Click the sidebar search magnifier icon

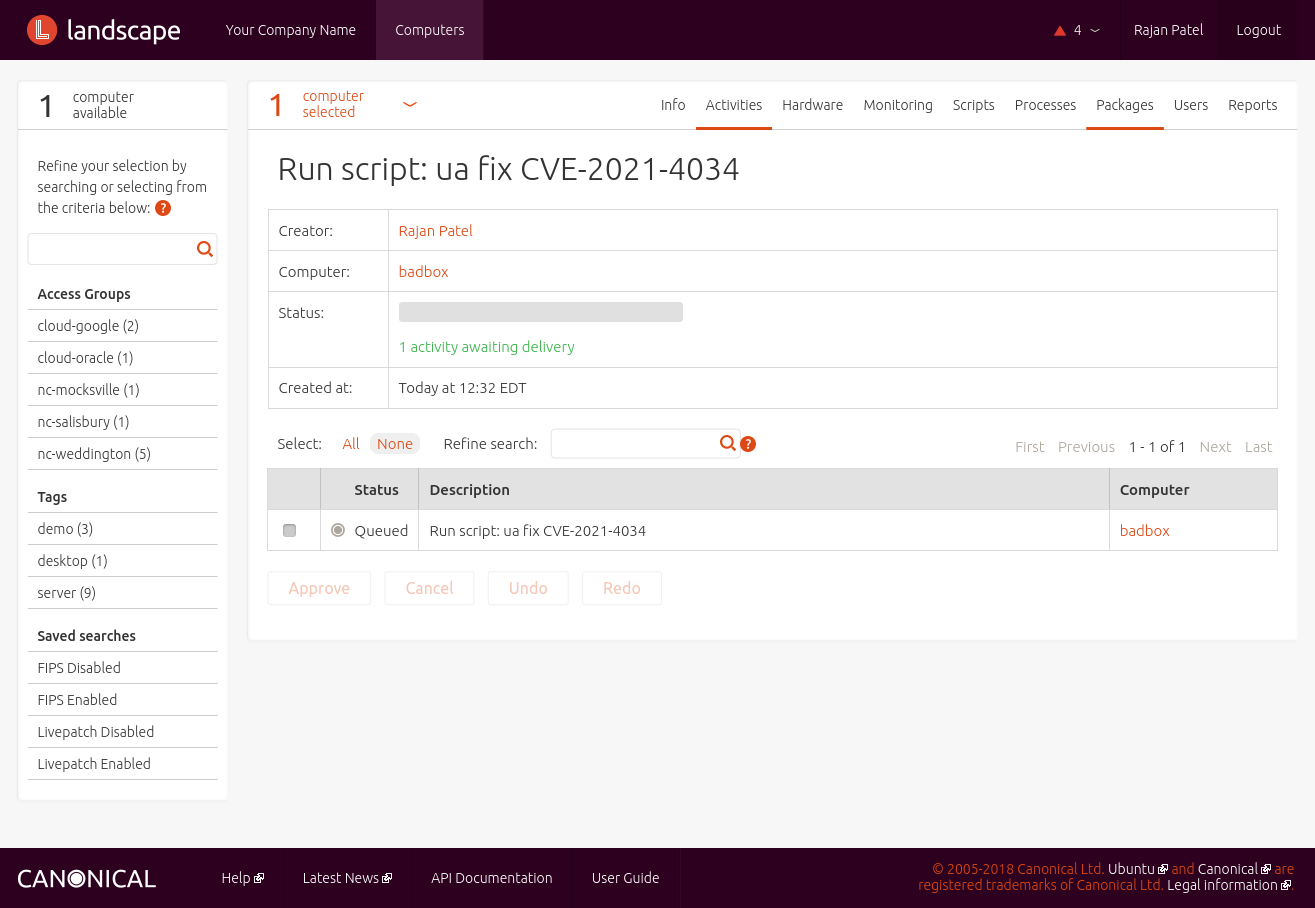[205, 249]
